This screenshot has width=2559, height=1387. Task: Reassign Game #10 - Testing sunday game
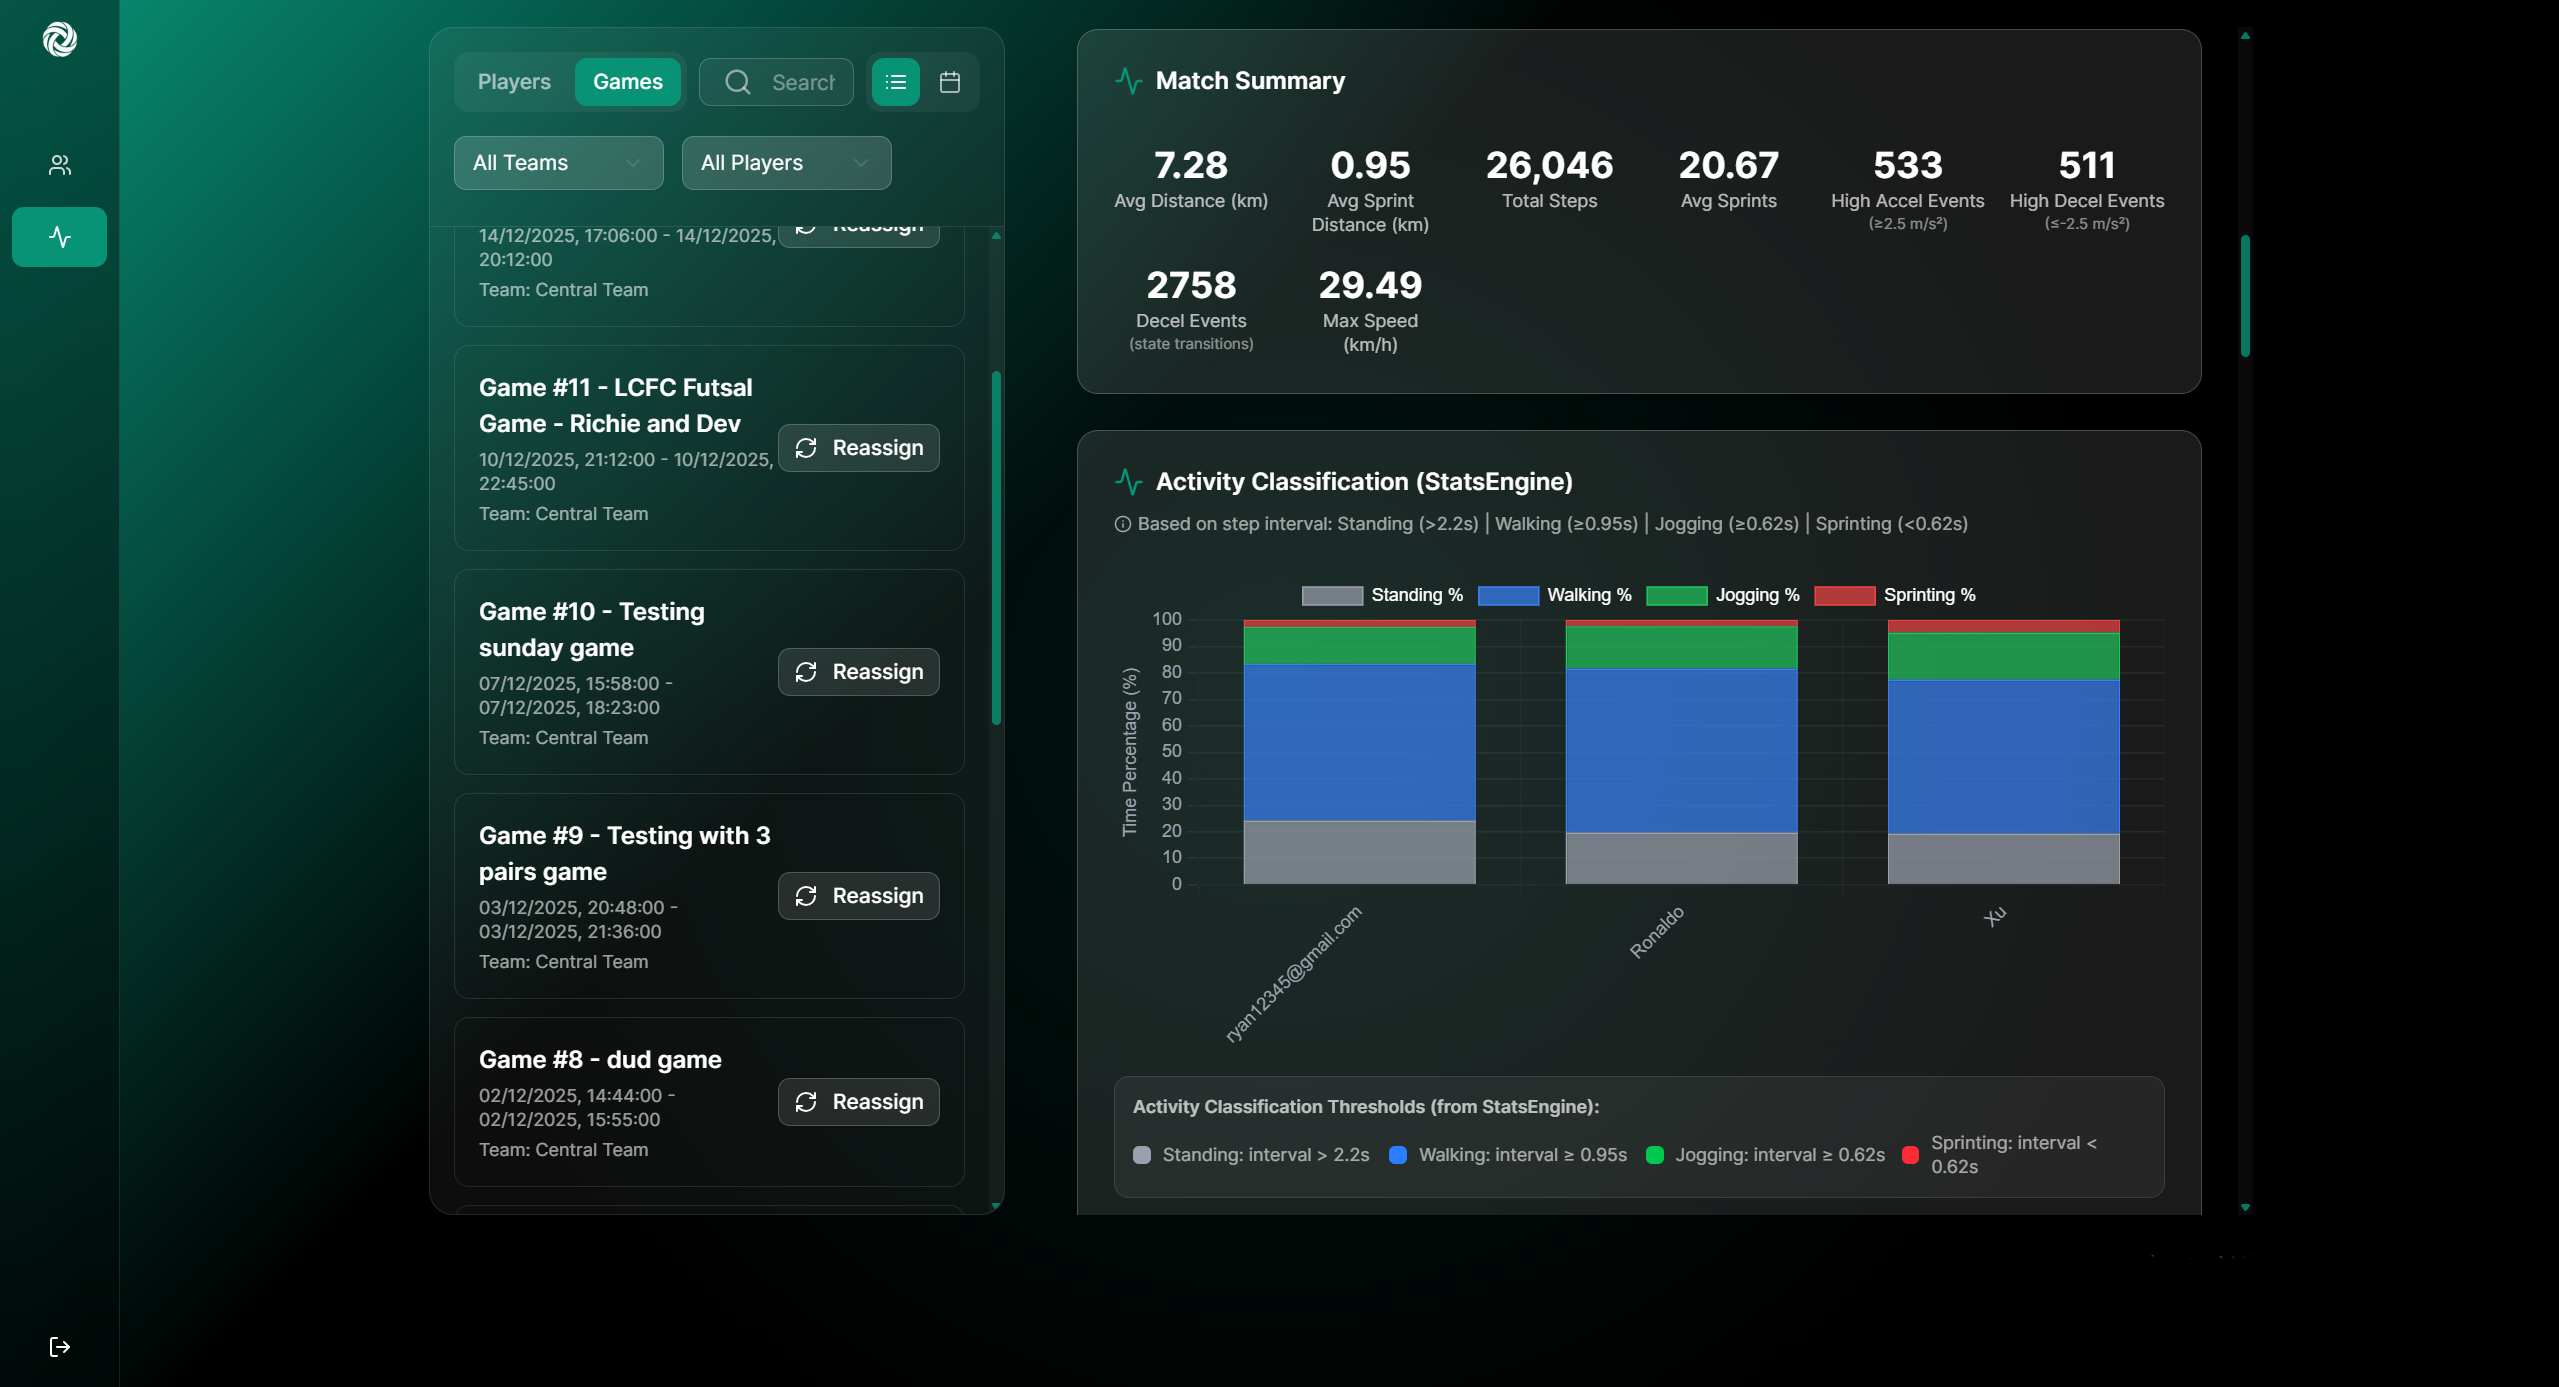pos(857,672)
